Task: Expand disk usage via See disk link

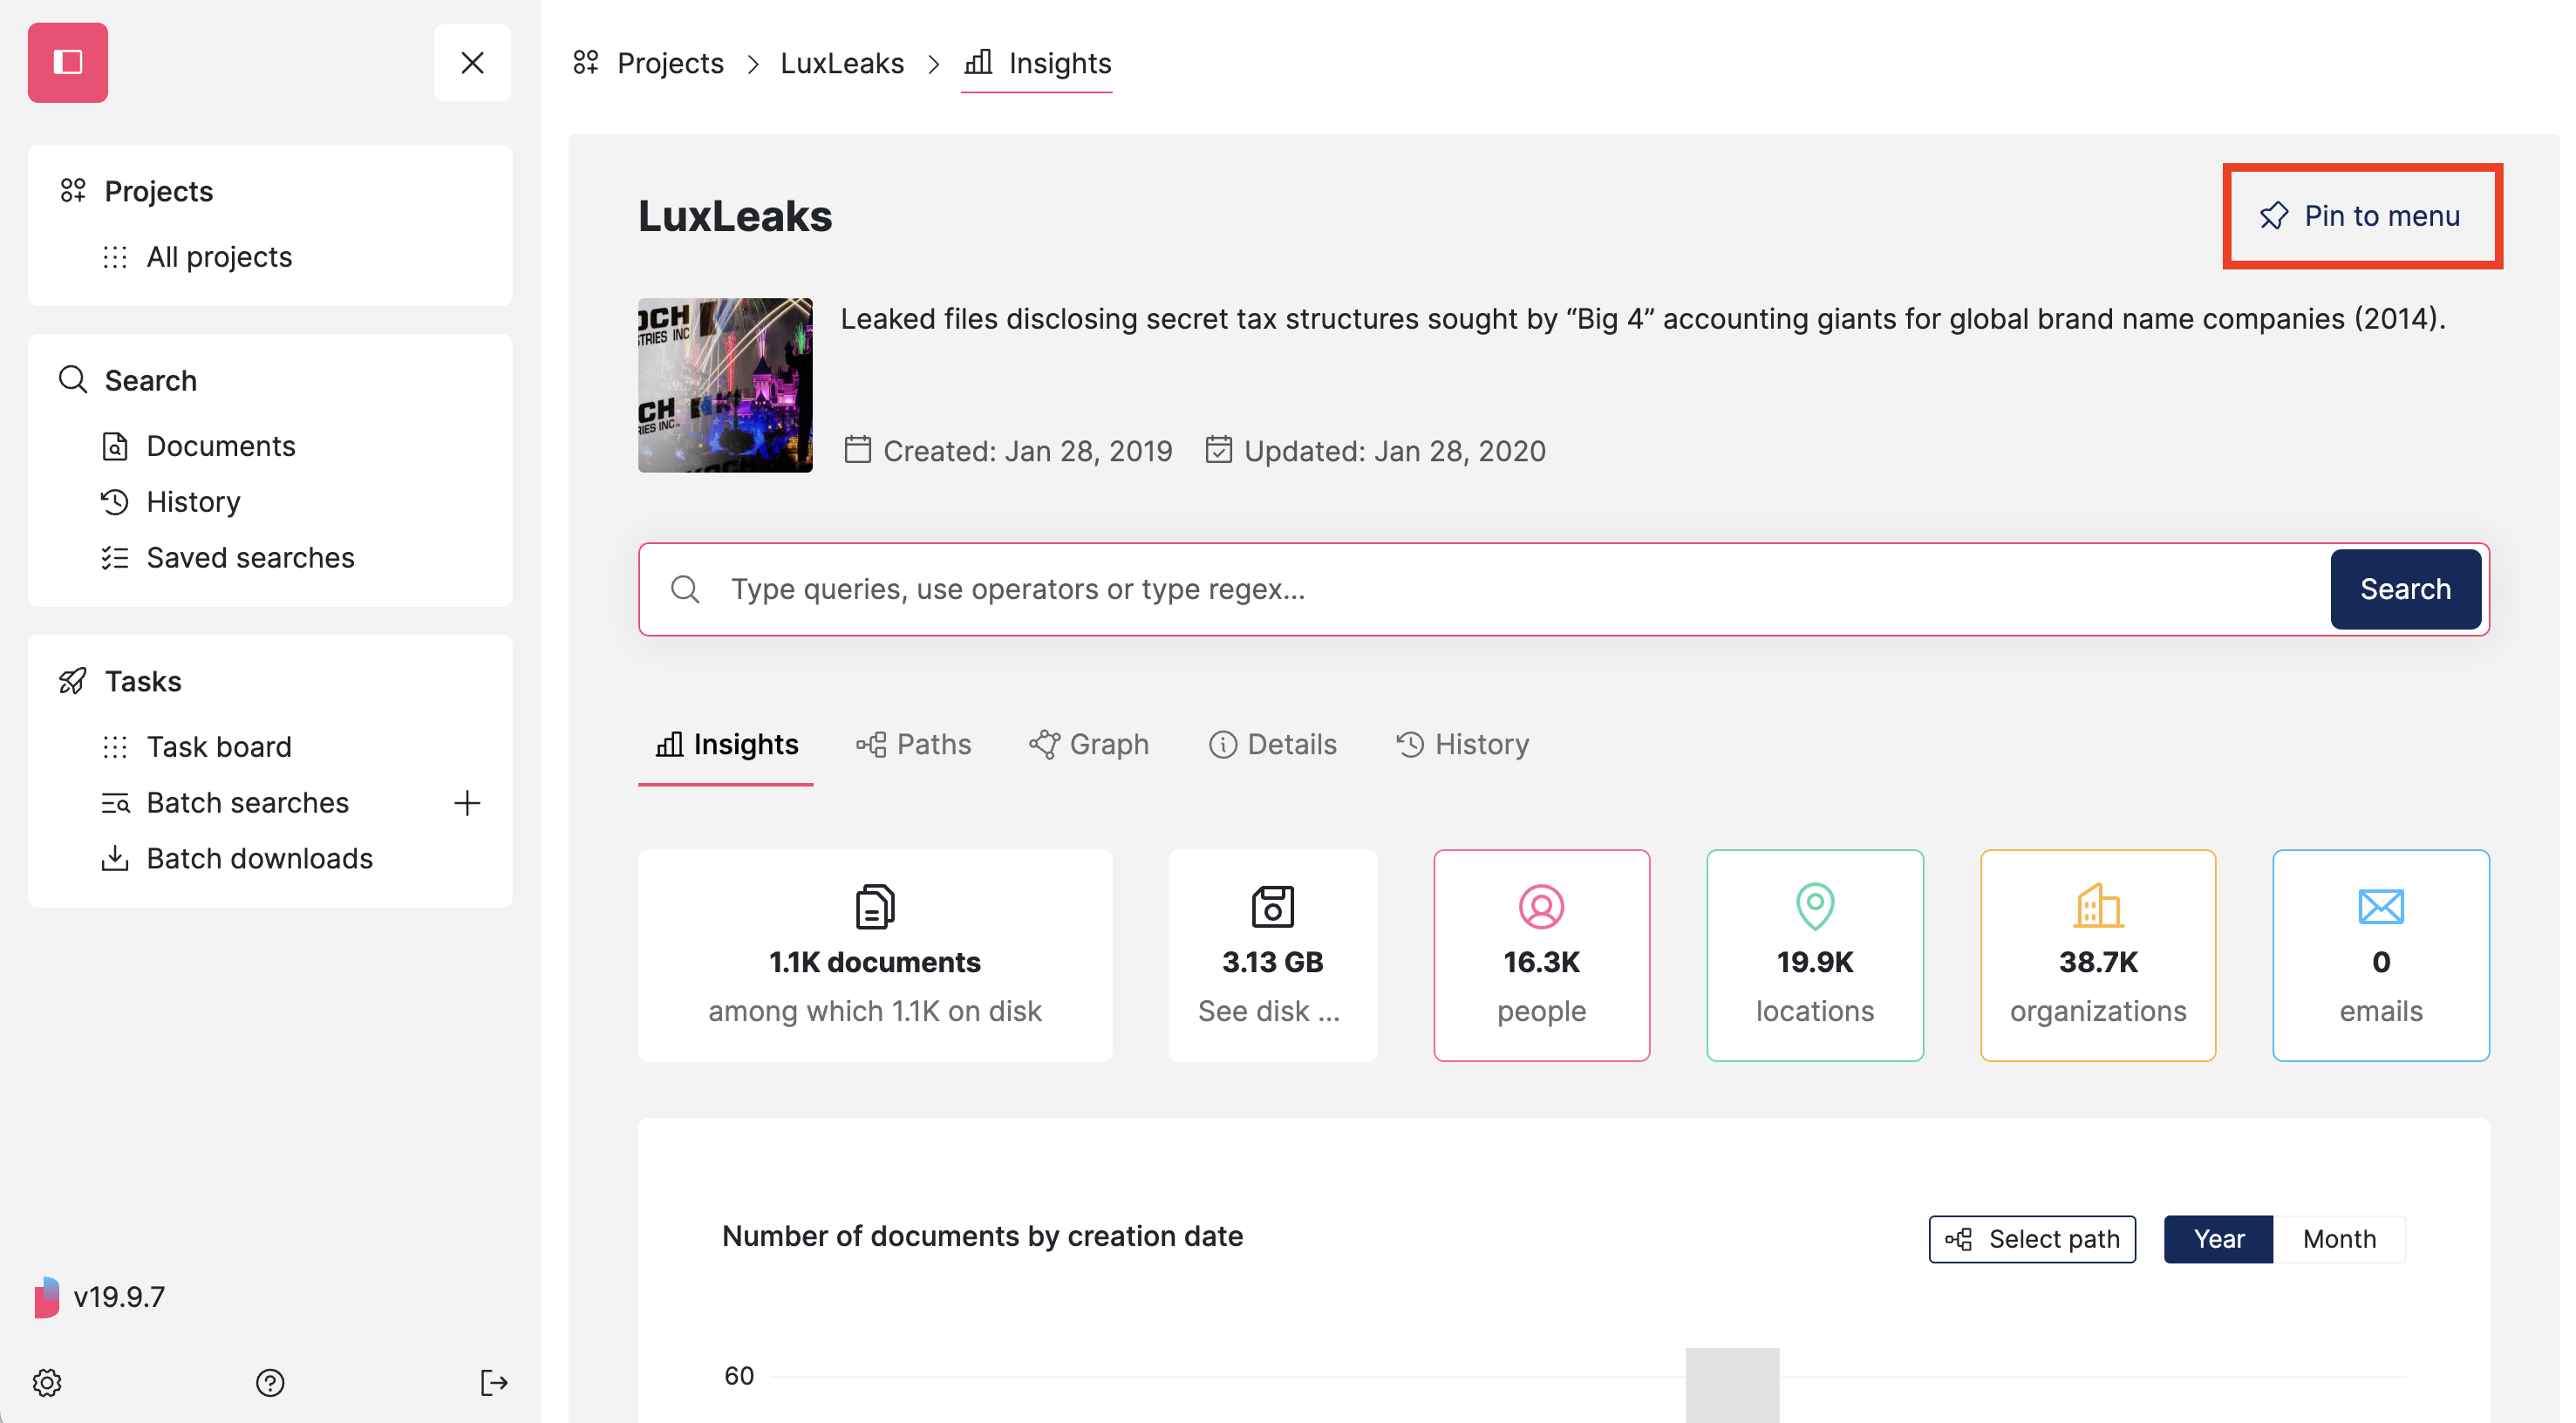Action: (x=1271, y=1010)
